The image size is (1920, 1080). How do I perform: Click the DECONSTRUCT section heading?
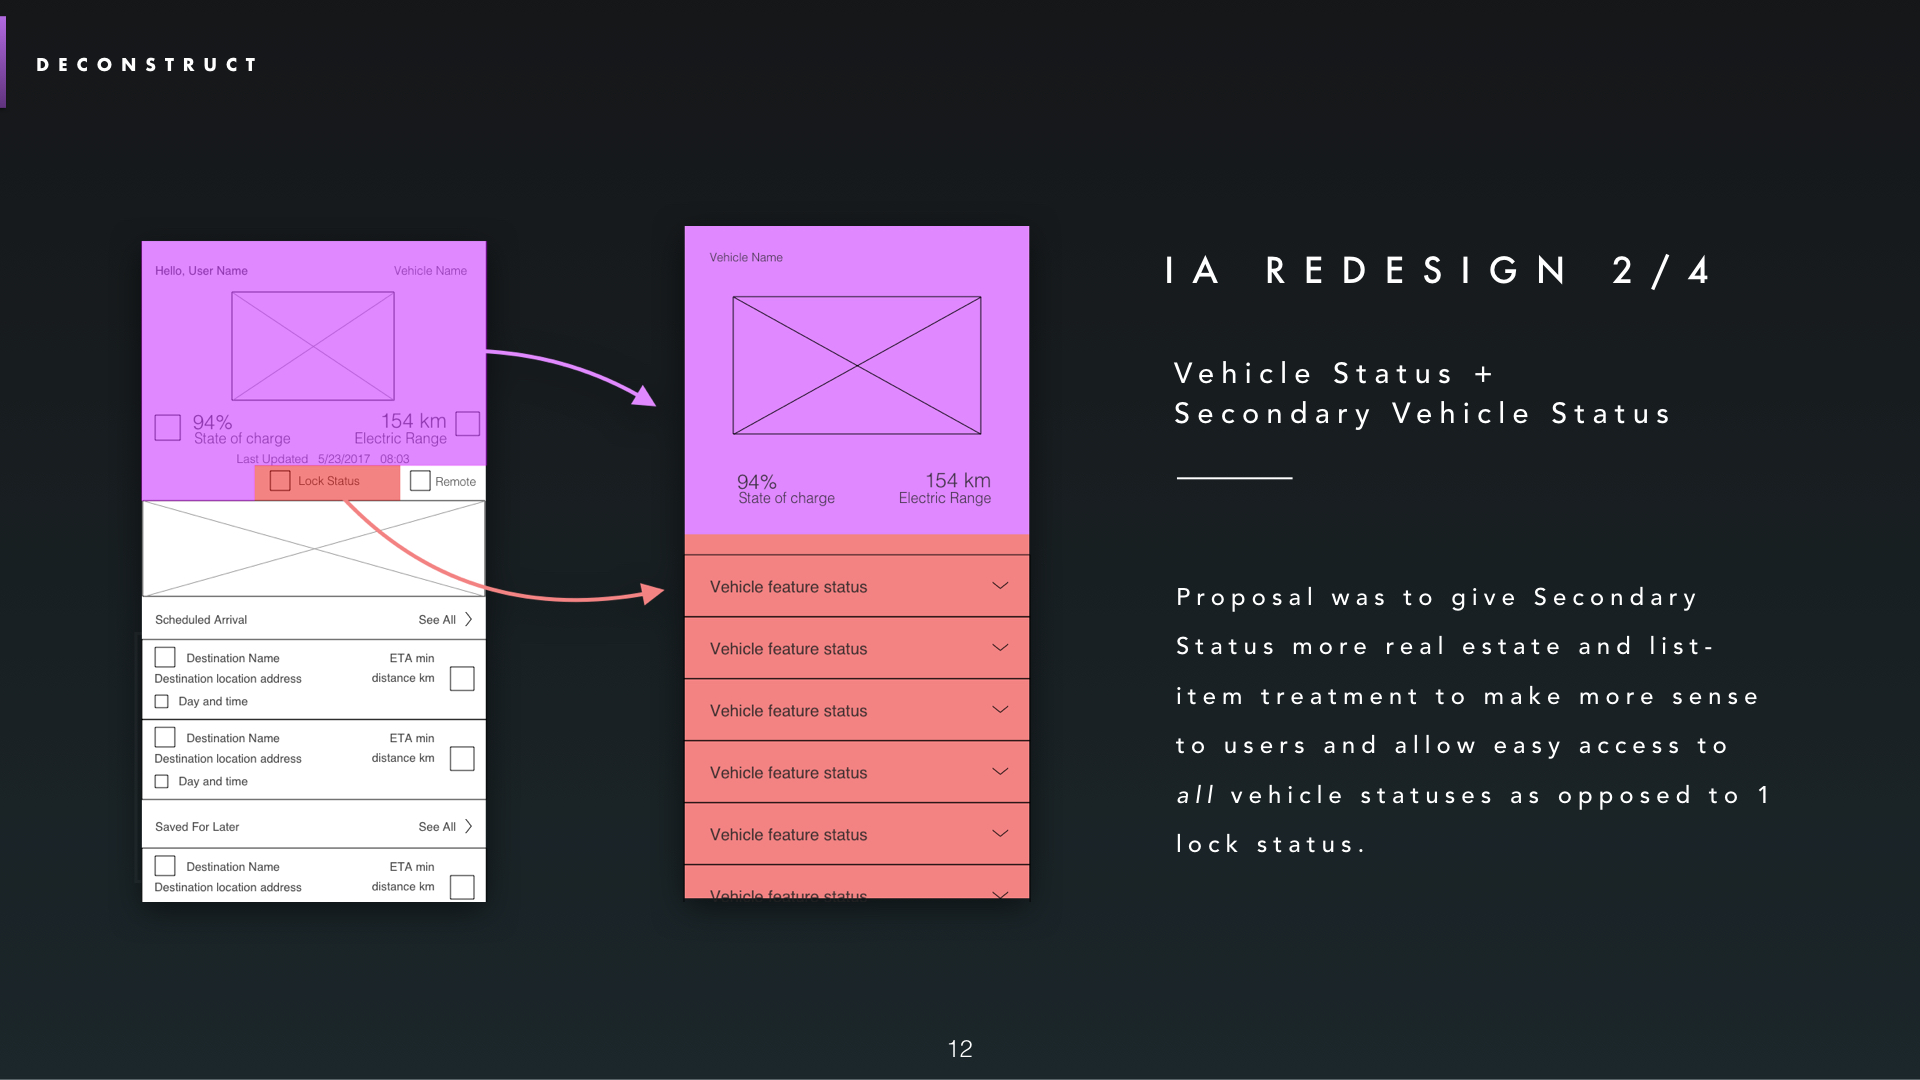click(x=147, y=65)
